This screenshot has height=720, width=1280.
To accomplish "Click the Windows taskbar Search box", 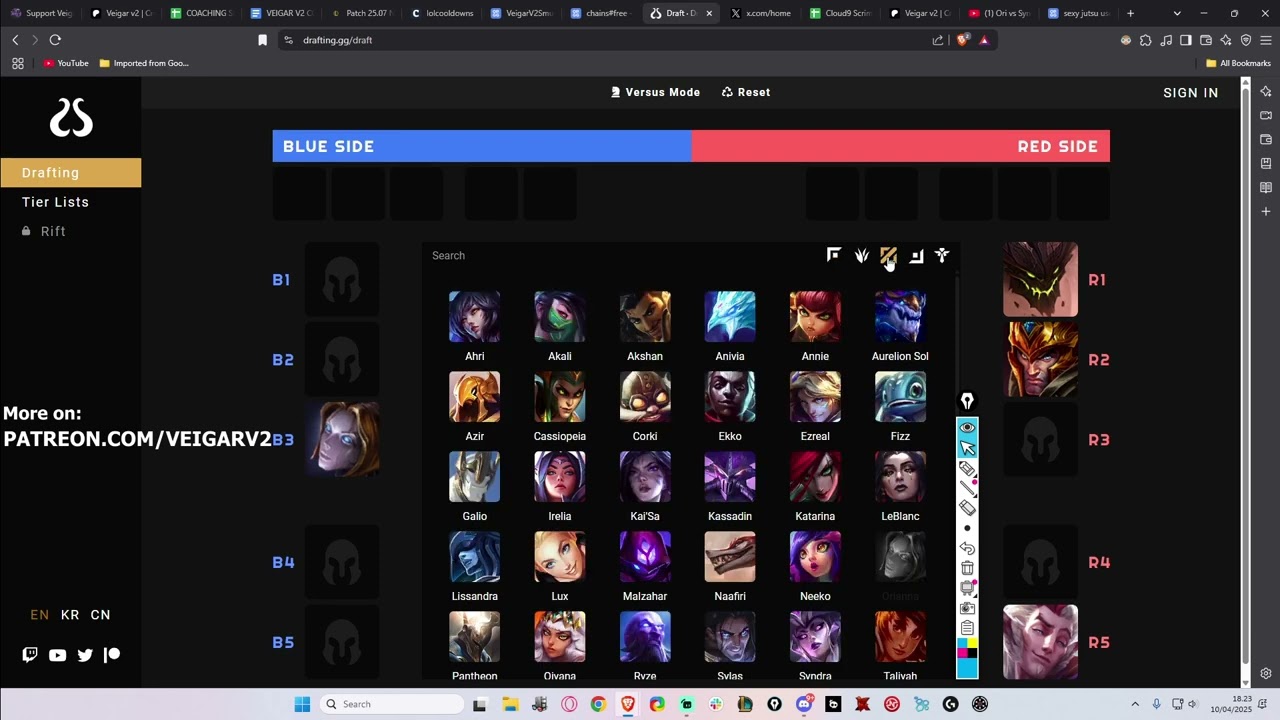I will click(x=390, y=704).
